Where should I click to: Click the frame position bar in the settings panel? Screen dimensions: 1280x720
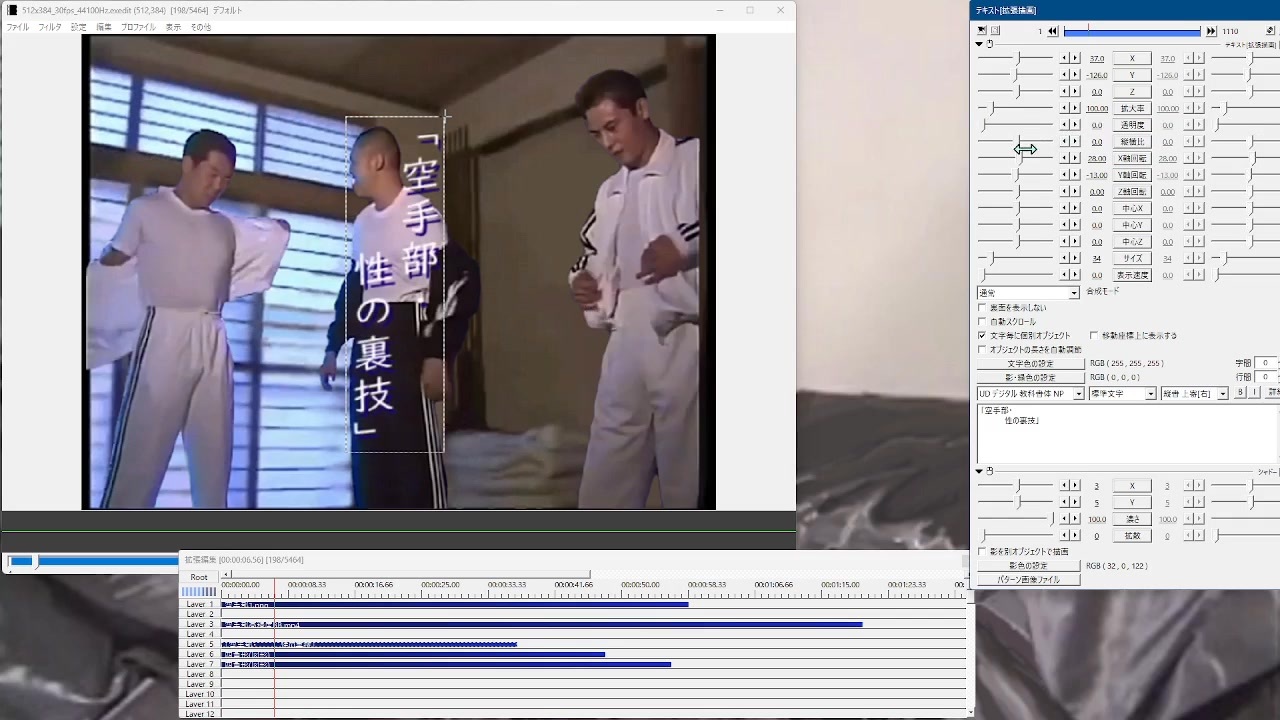[x=1132, y=32]
